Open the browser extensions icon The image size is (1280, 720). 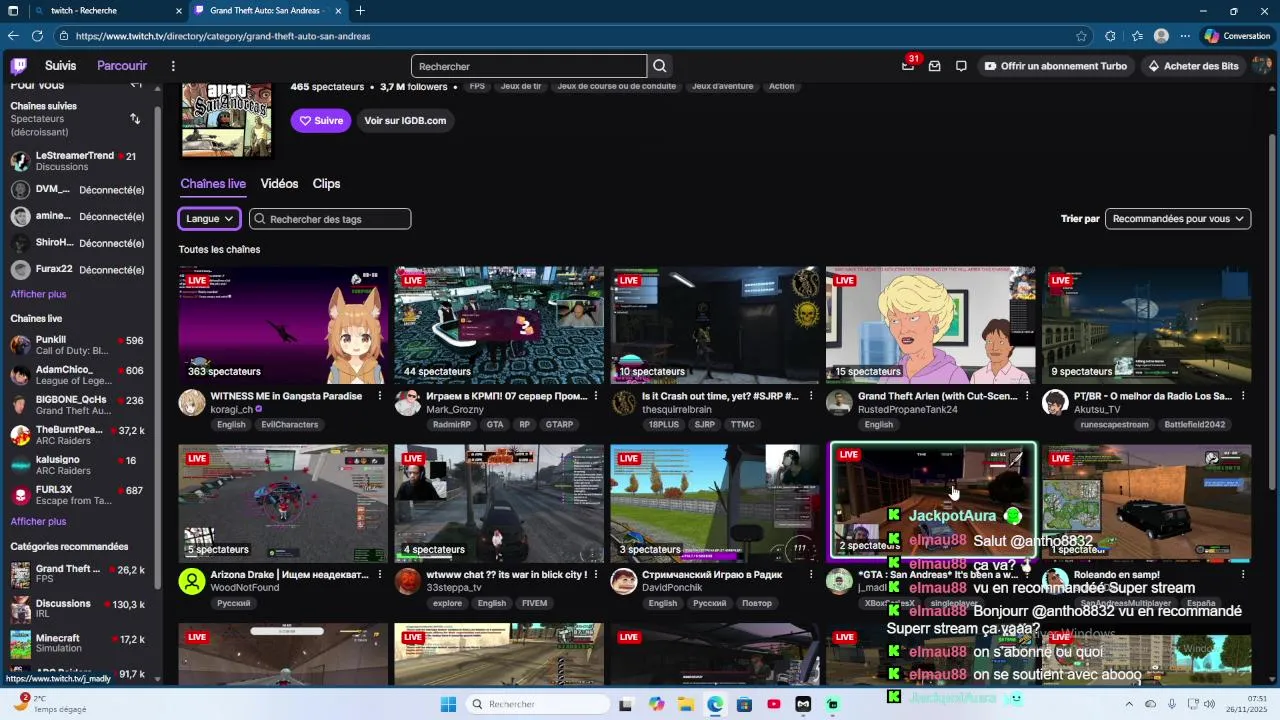click(x=1110, y=36)
